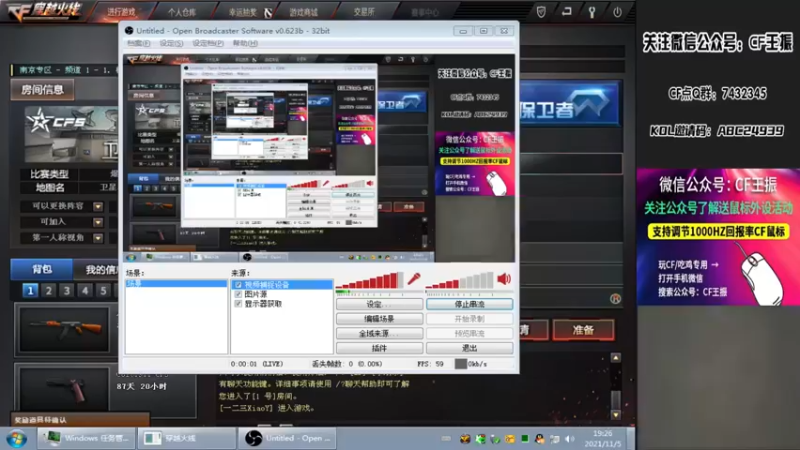Mute desktop audio via the speaker icon

504,279
